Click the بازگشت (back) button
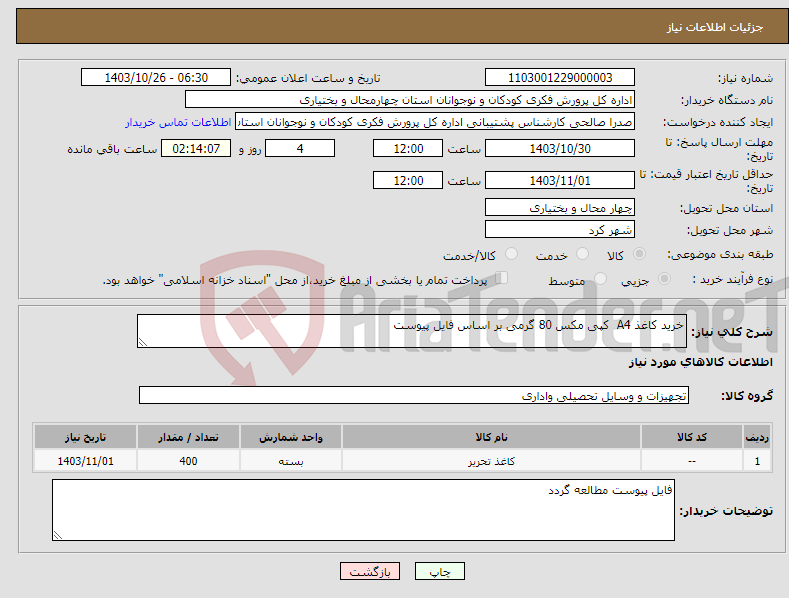Image resolution: width=789 pixels, height=598 pixels. [370, 571]
